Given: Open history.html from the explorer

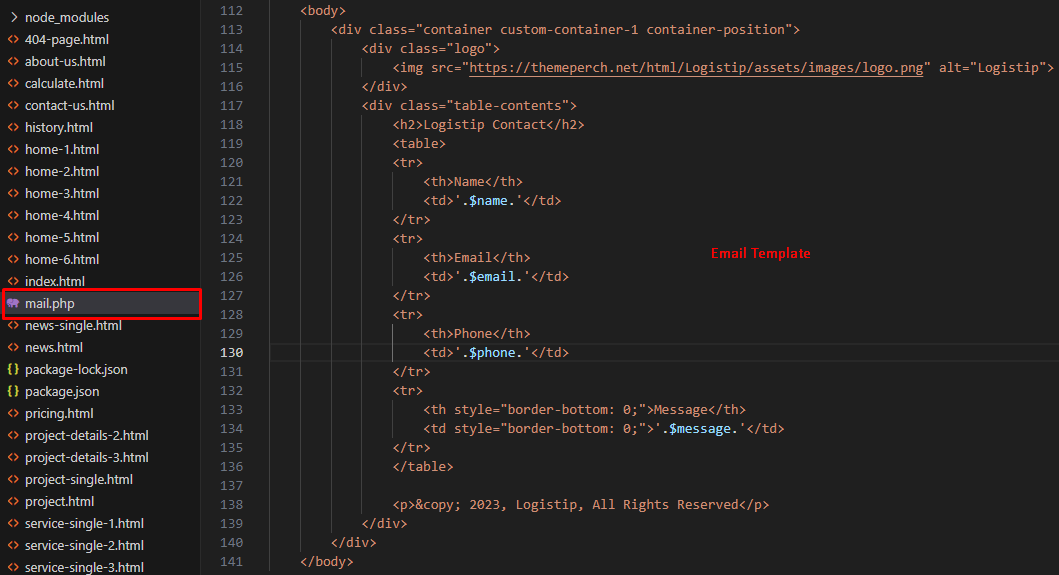Looking at the screenshot, I should click(x=58, y=127).
